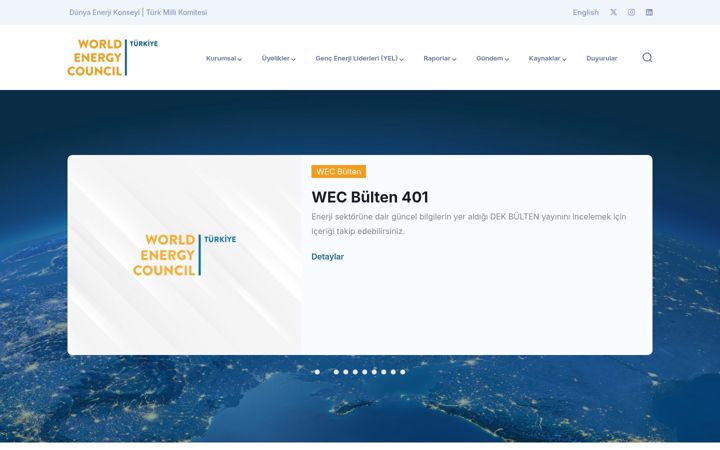Viewport: 720px width, 450px height.
Task: Follow the Detaylar link
Action: (x=327, y=257)
